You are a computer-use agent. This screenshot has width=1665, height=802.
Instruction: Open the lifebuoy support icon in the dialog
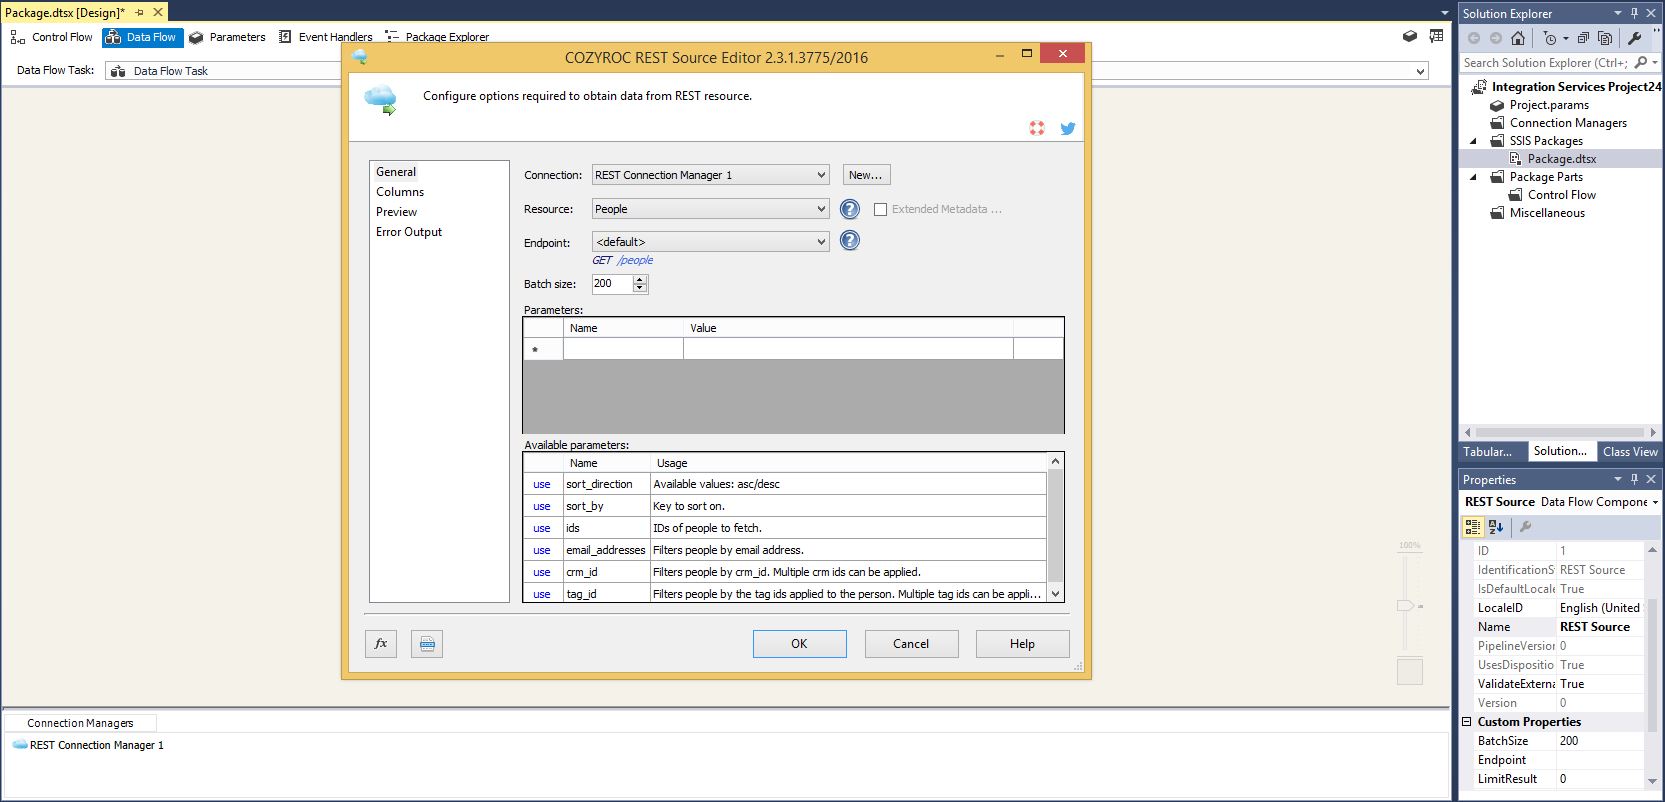(1037, 129)
